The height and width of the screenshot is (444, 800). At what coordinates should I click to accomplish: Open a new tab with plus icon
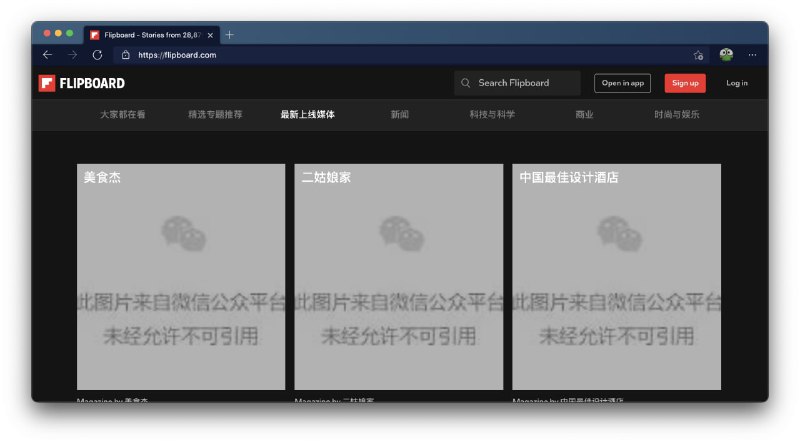[x=230, y=35]
